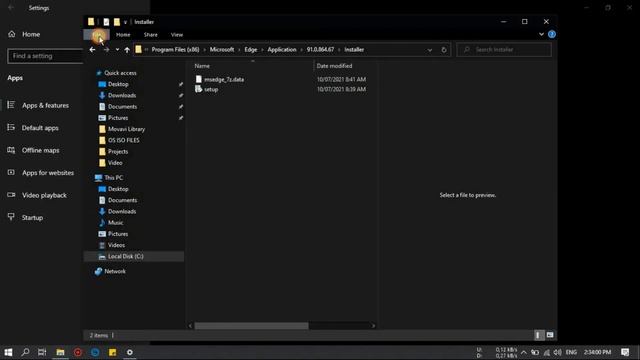
Task: Open the Share ribbon tab
Action: [x=151, y=35]
